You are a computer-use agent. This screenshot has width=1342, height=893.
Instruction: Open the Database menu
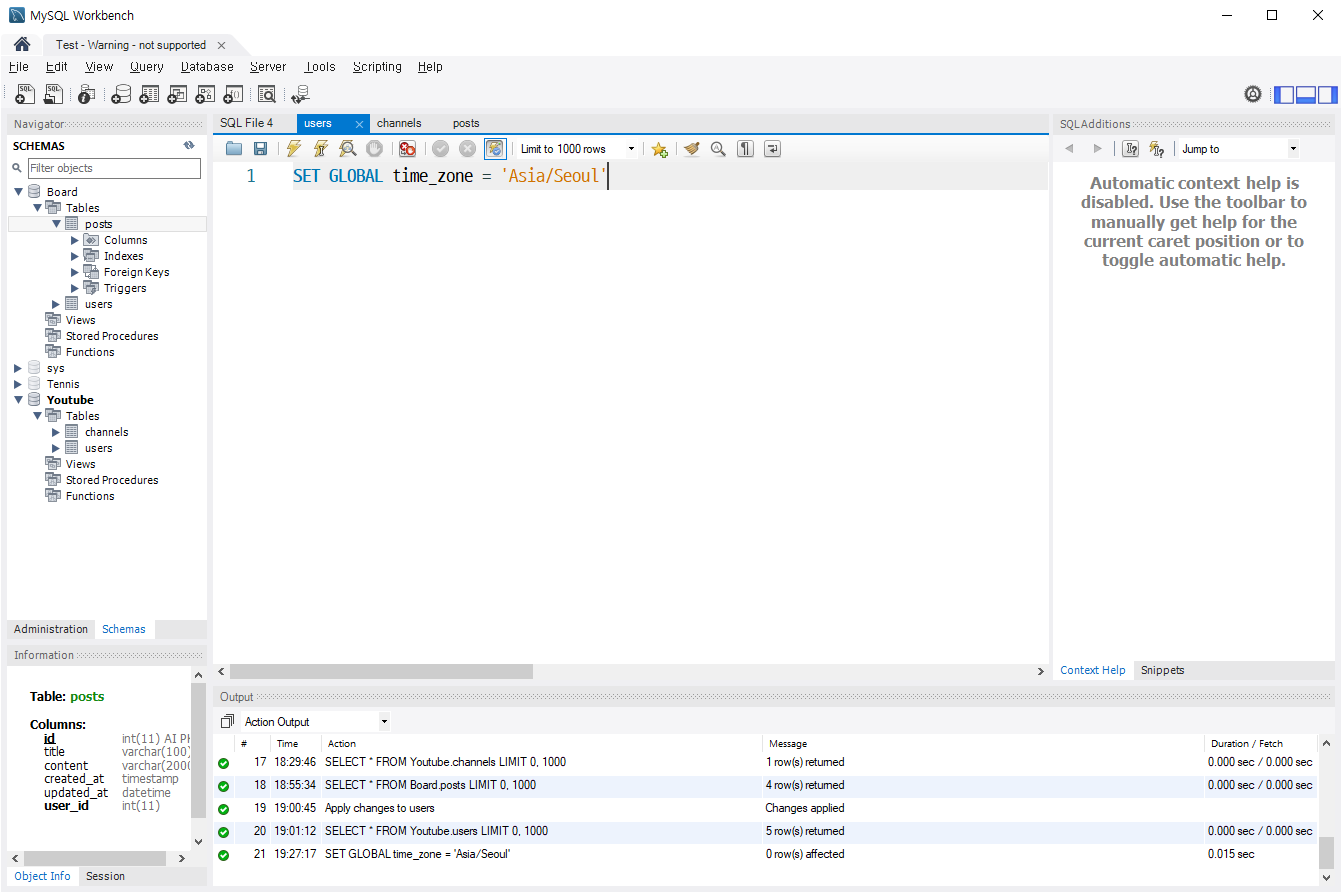207,67
